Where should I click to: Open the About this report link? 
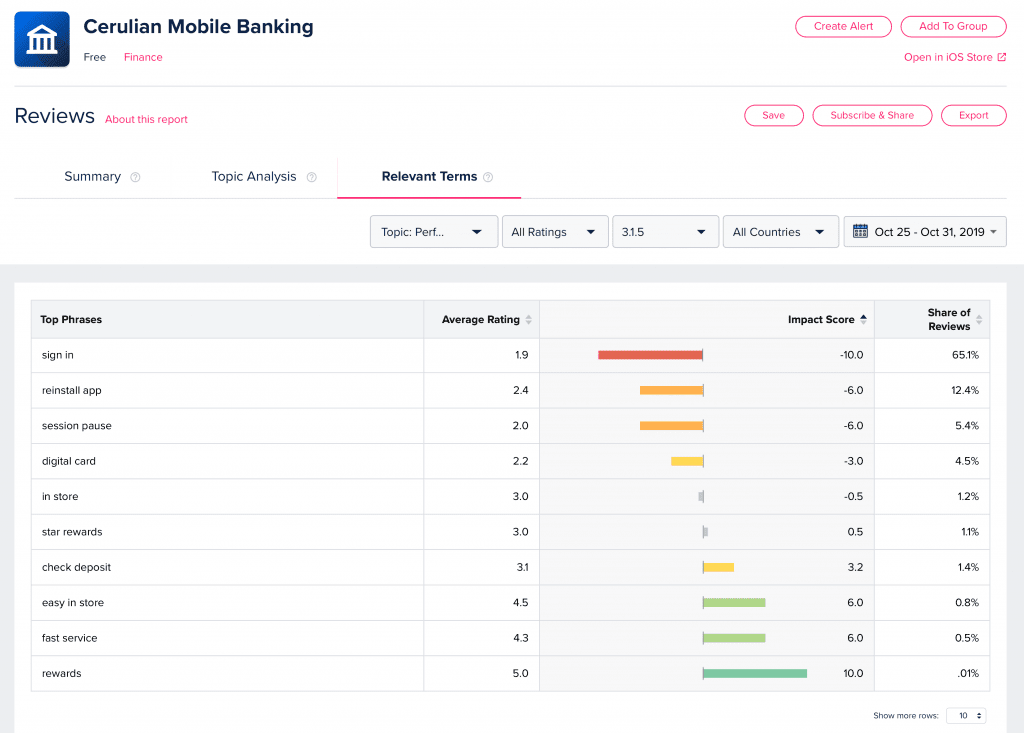(x=146, y=120)
